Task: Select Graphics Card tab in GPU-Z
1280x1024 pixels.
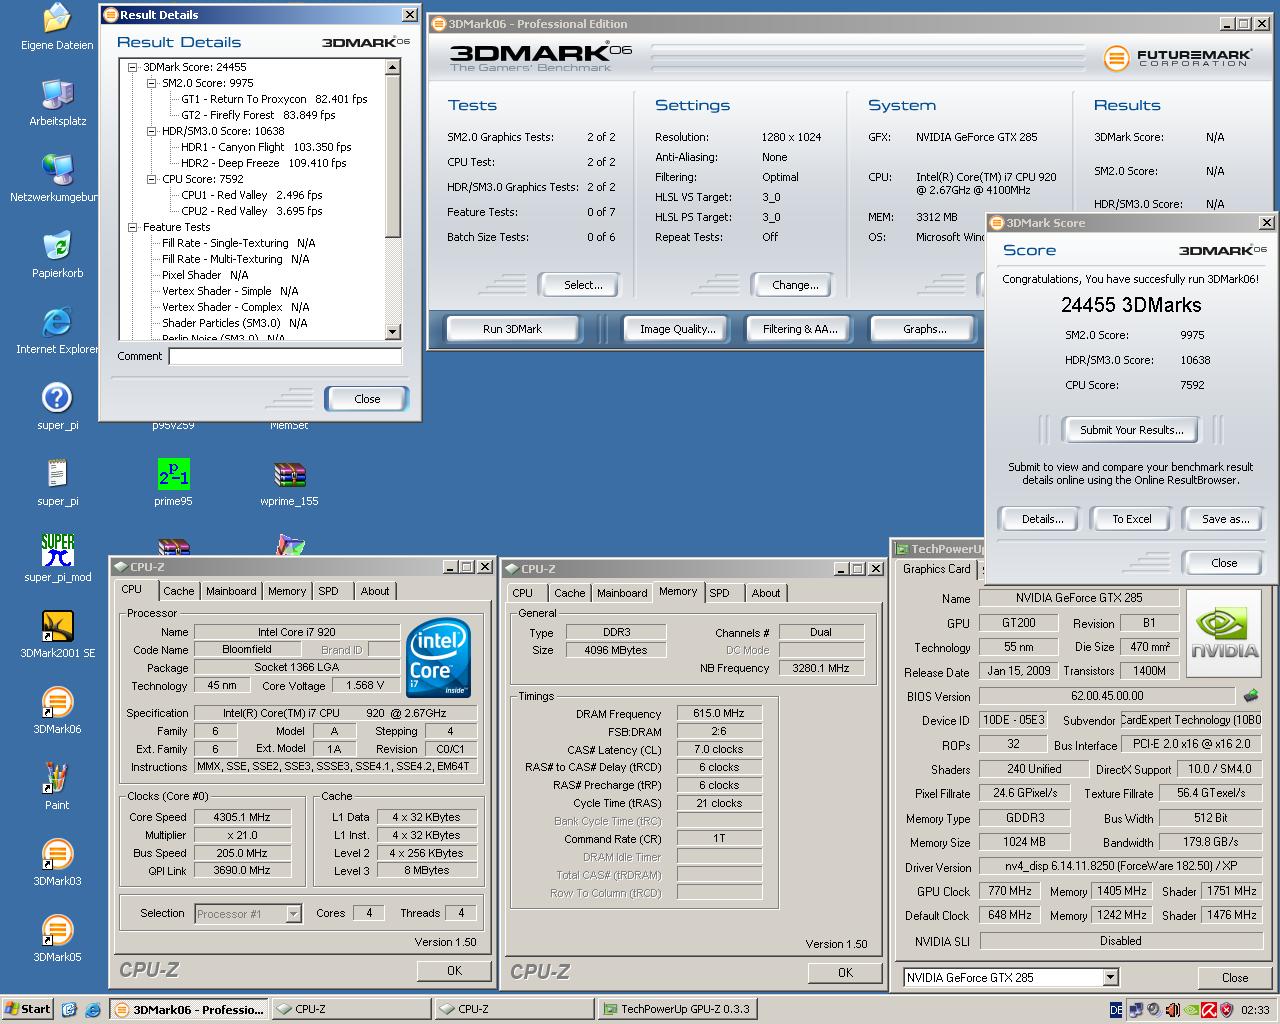Action: (x=937, y=569)
